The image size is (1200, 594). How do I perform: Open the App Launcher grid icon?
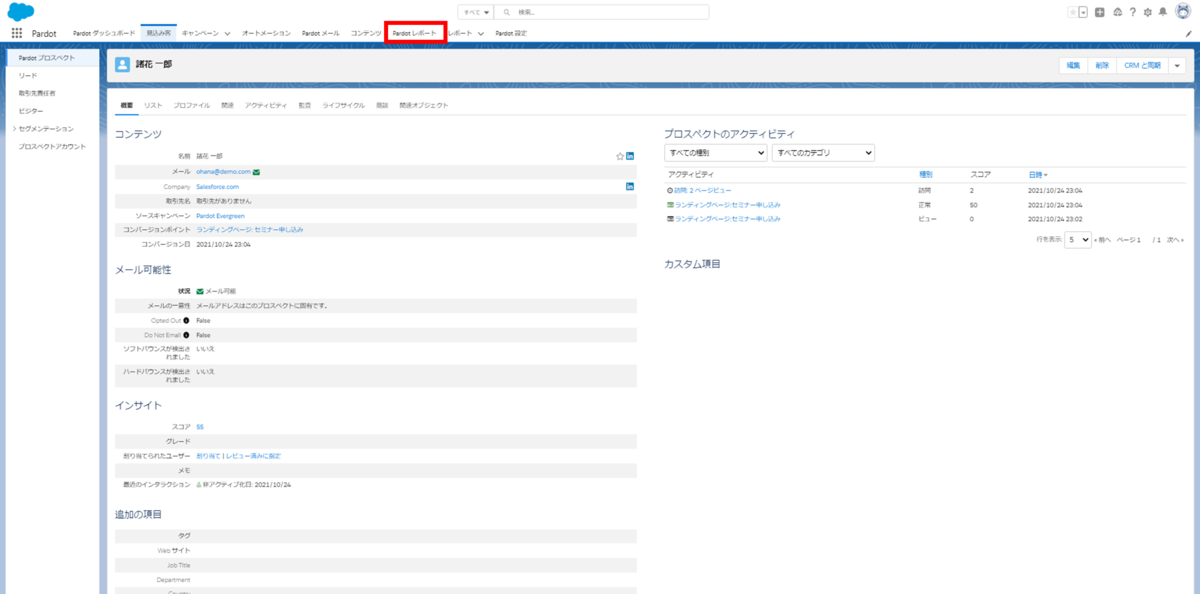(x=17, y=33)
